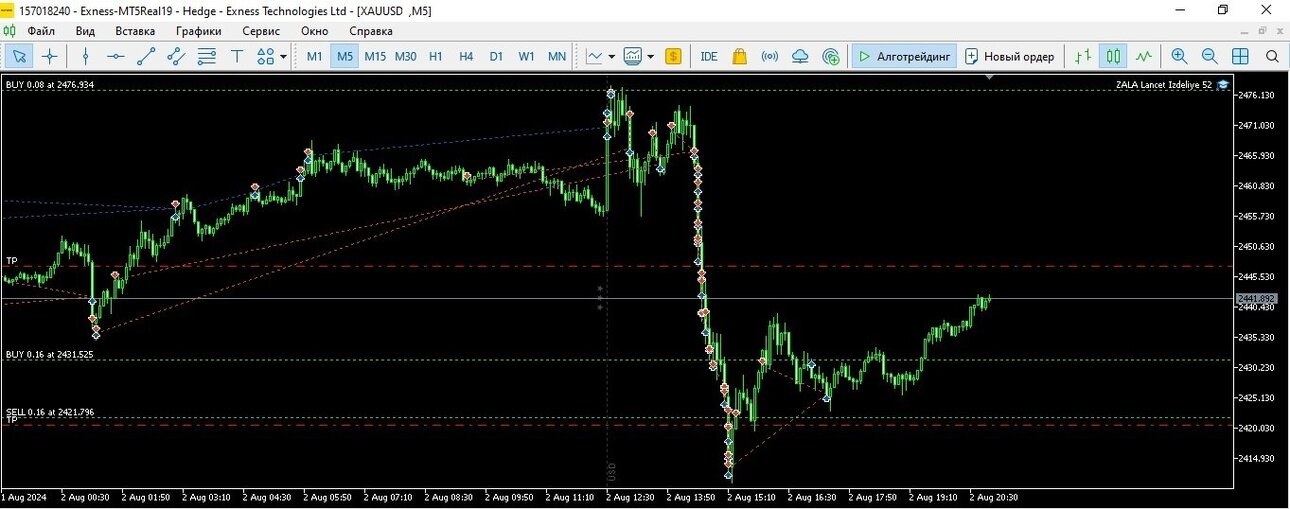Activate the crosshair tool
Viewport: 1290px width, 509px height.
coord(49,56)
